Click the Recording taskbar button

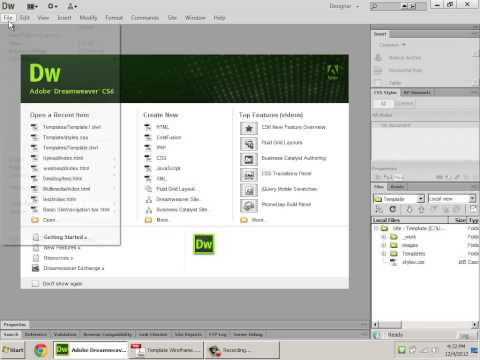tap(242, 350)
